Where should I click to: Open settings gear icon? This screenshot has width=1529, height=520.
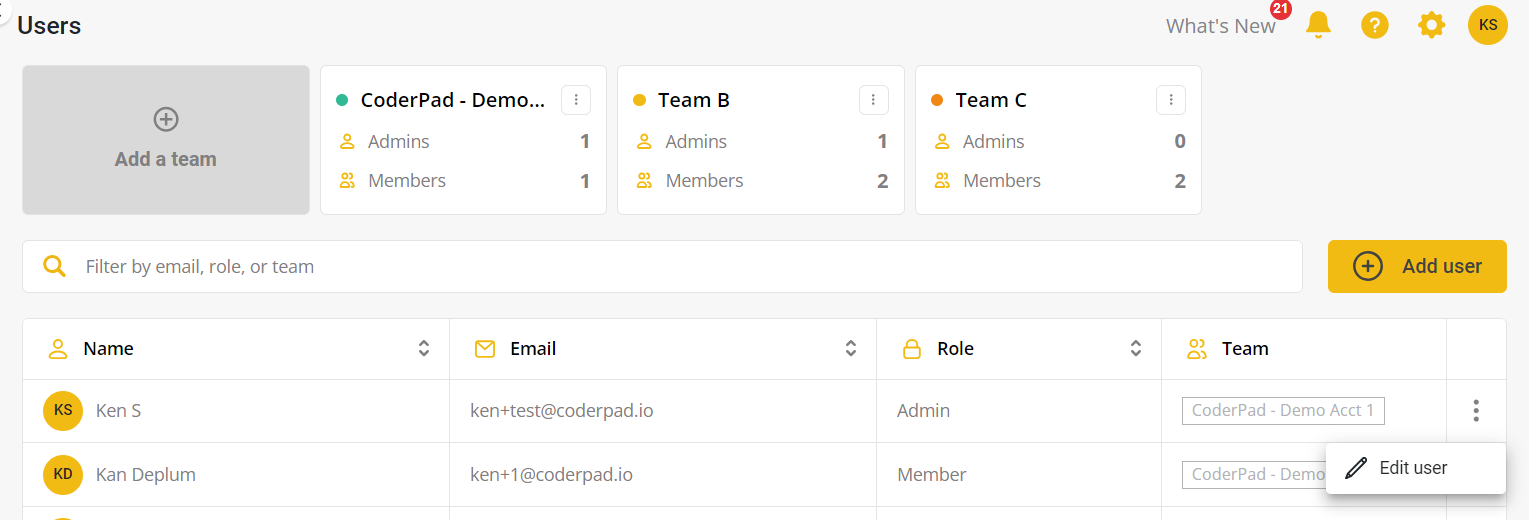click(1431, 25)
